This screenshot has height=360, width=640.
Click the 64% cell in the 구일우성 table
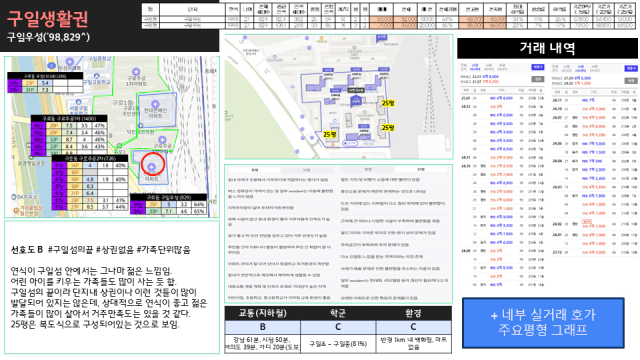tap(199, 204)
